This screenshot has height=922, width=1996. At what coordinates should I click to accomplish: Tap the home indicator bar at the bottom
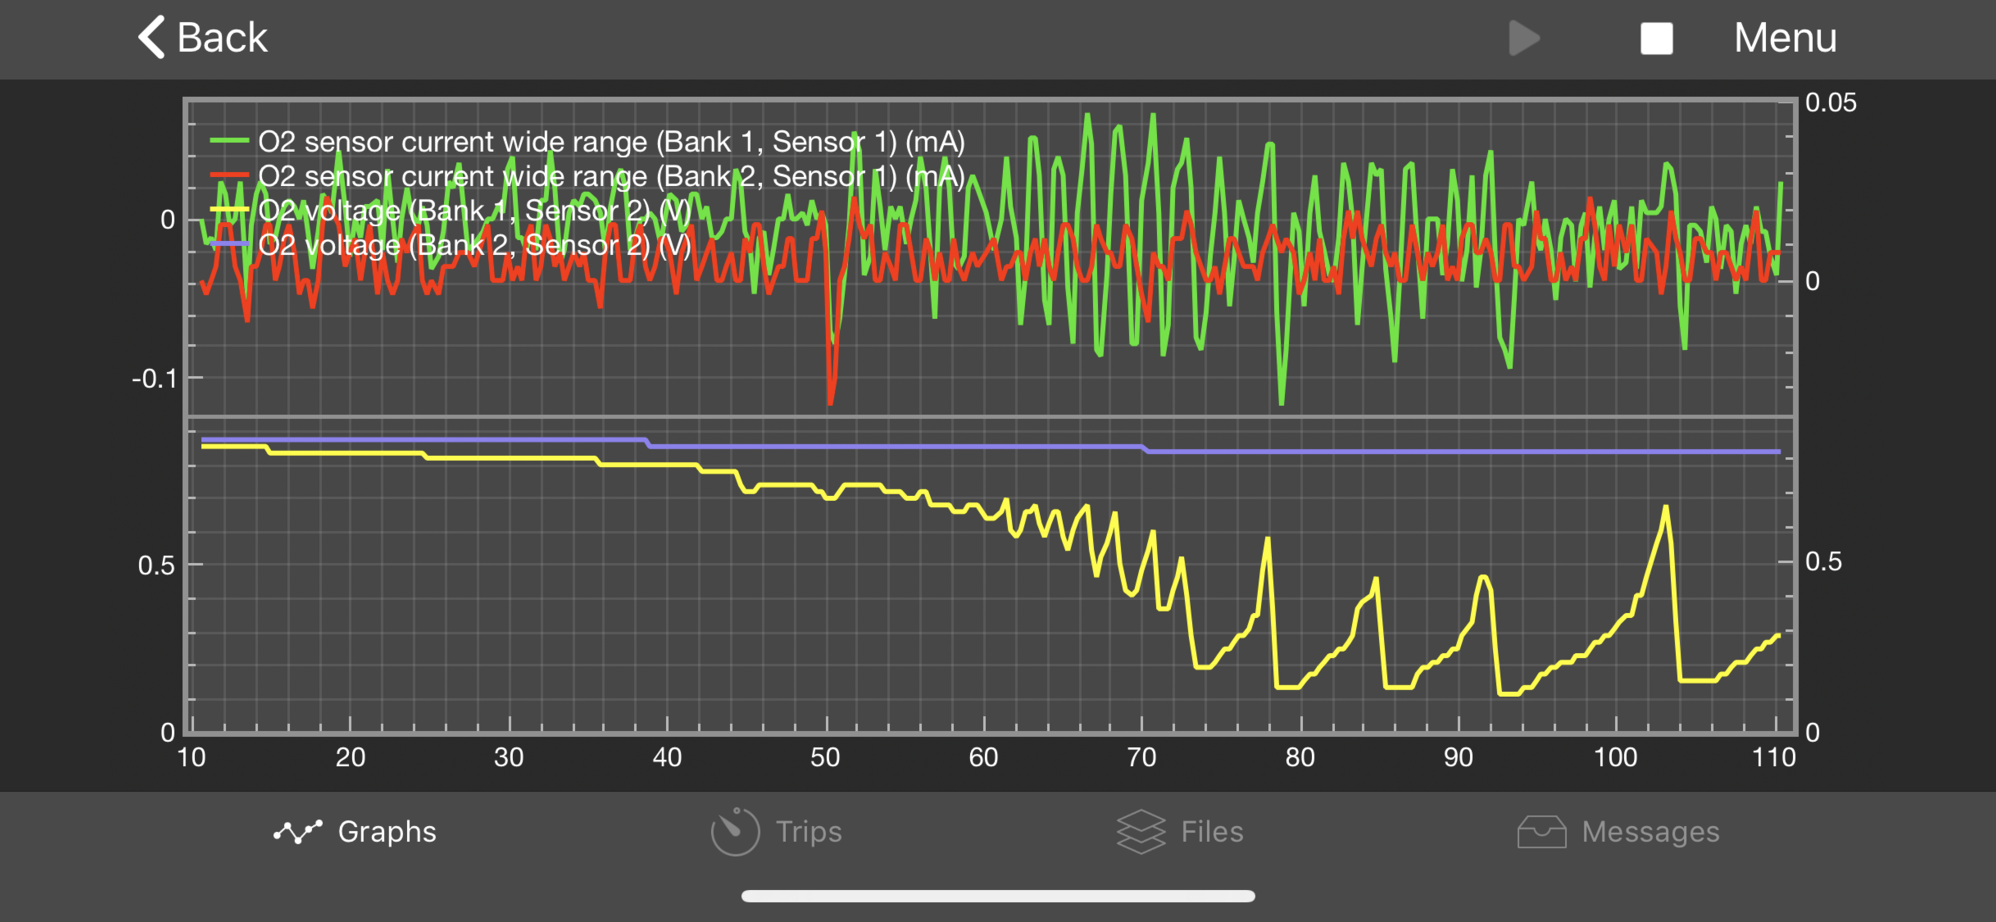click(998, 896)
